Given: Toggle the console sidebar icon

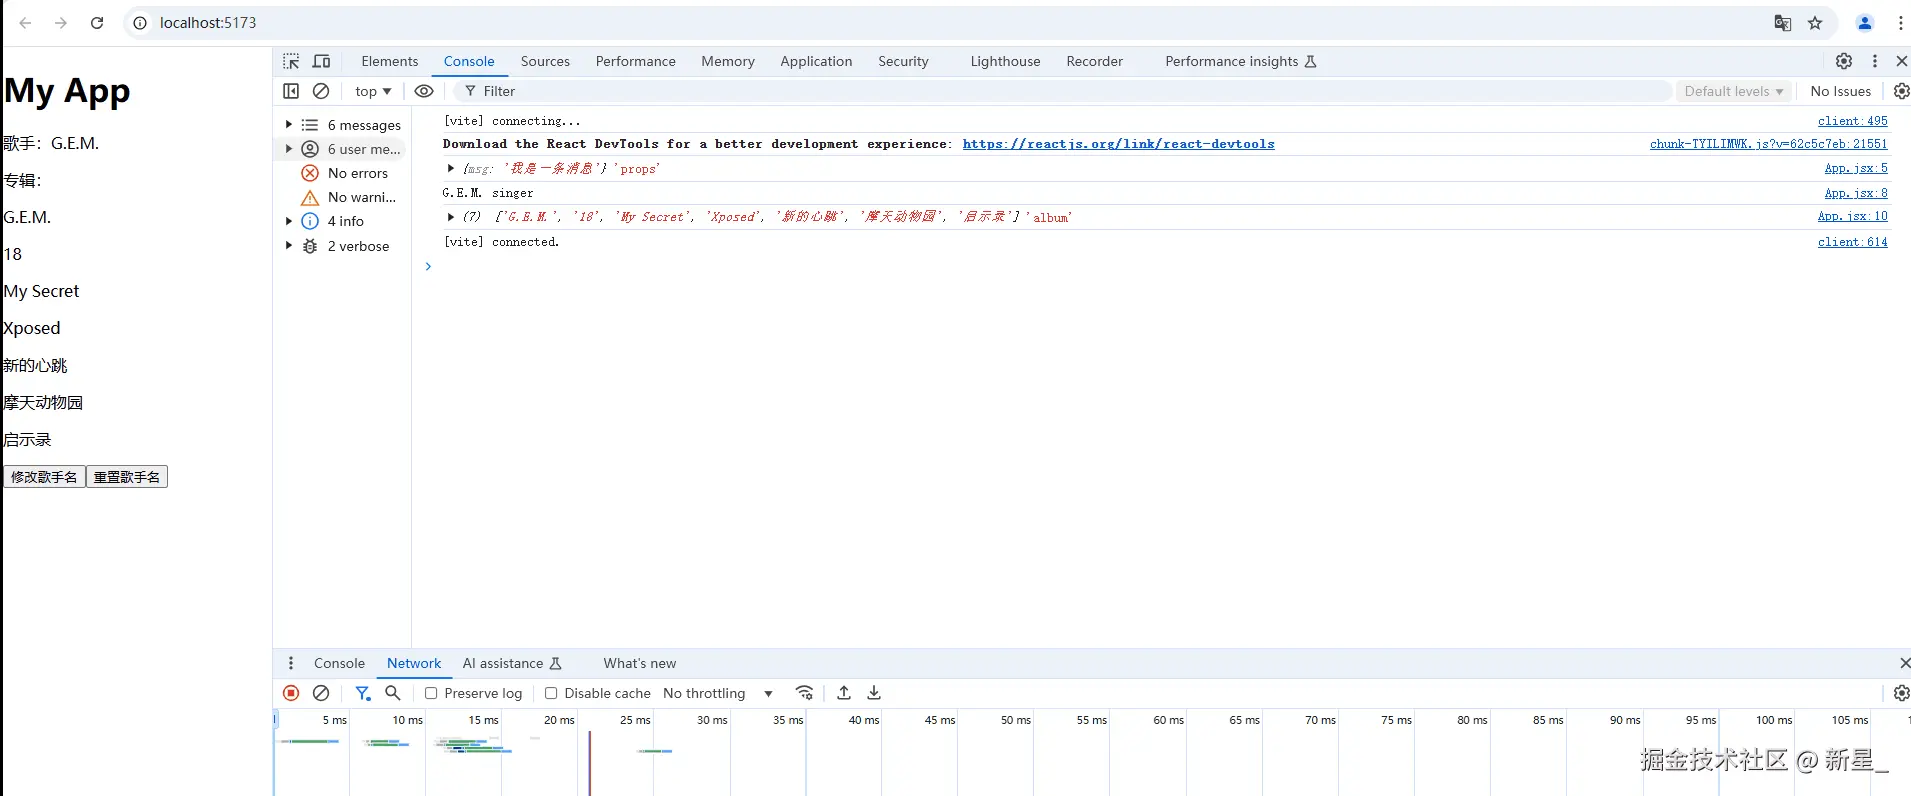Looking at the screenshot, I should (x=291, y=91).
